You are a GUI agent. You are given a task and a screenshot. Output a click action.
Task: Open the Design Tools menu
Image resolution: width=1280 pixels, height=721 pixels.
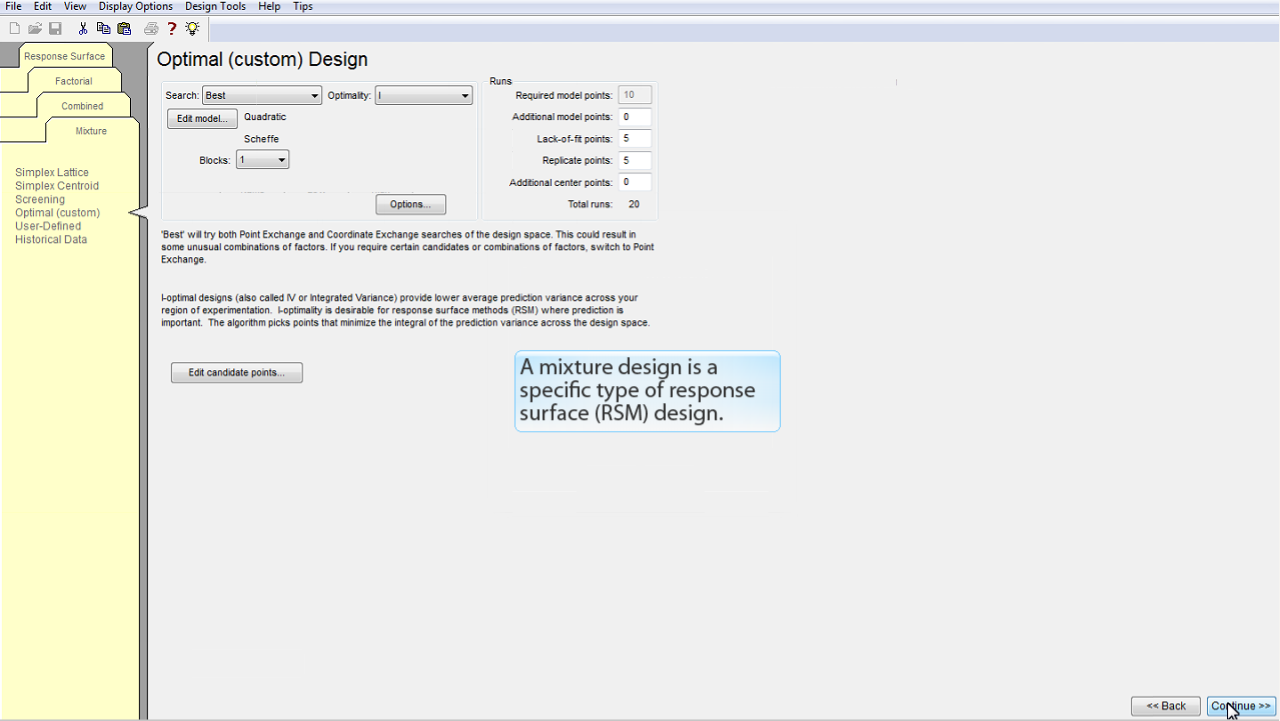pyautogui.click(x=215, y=6)
